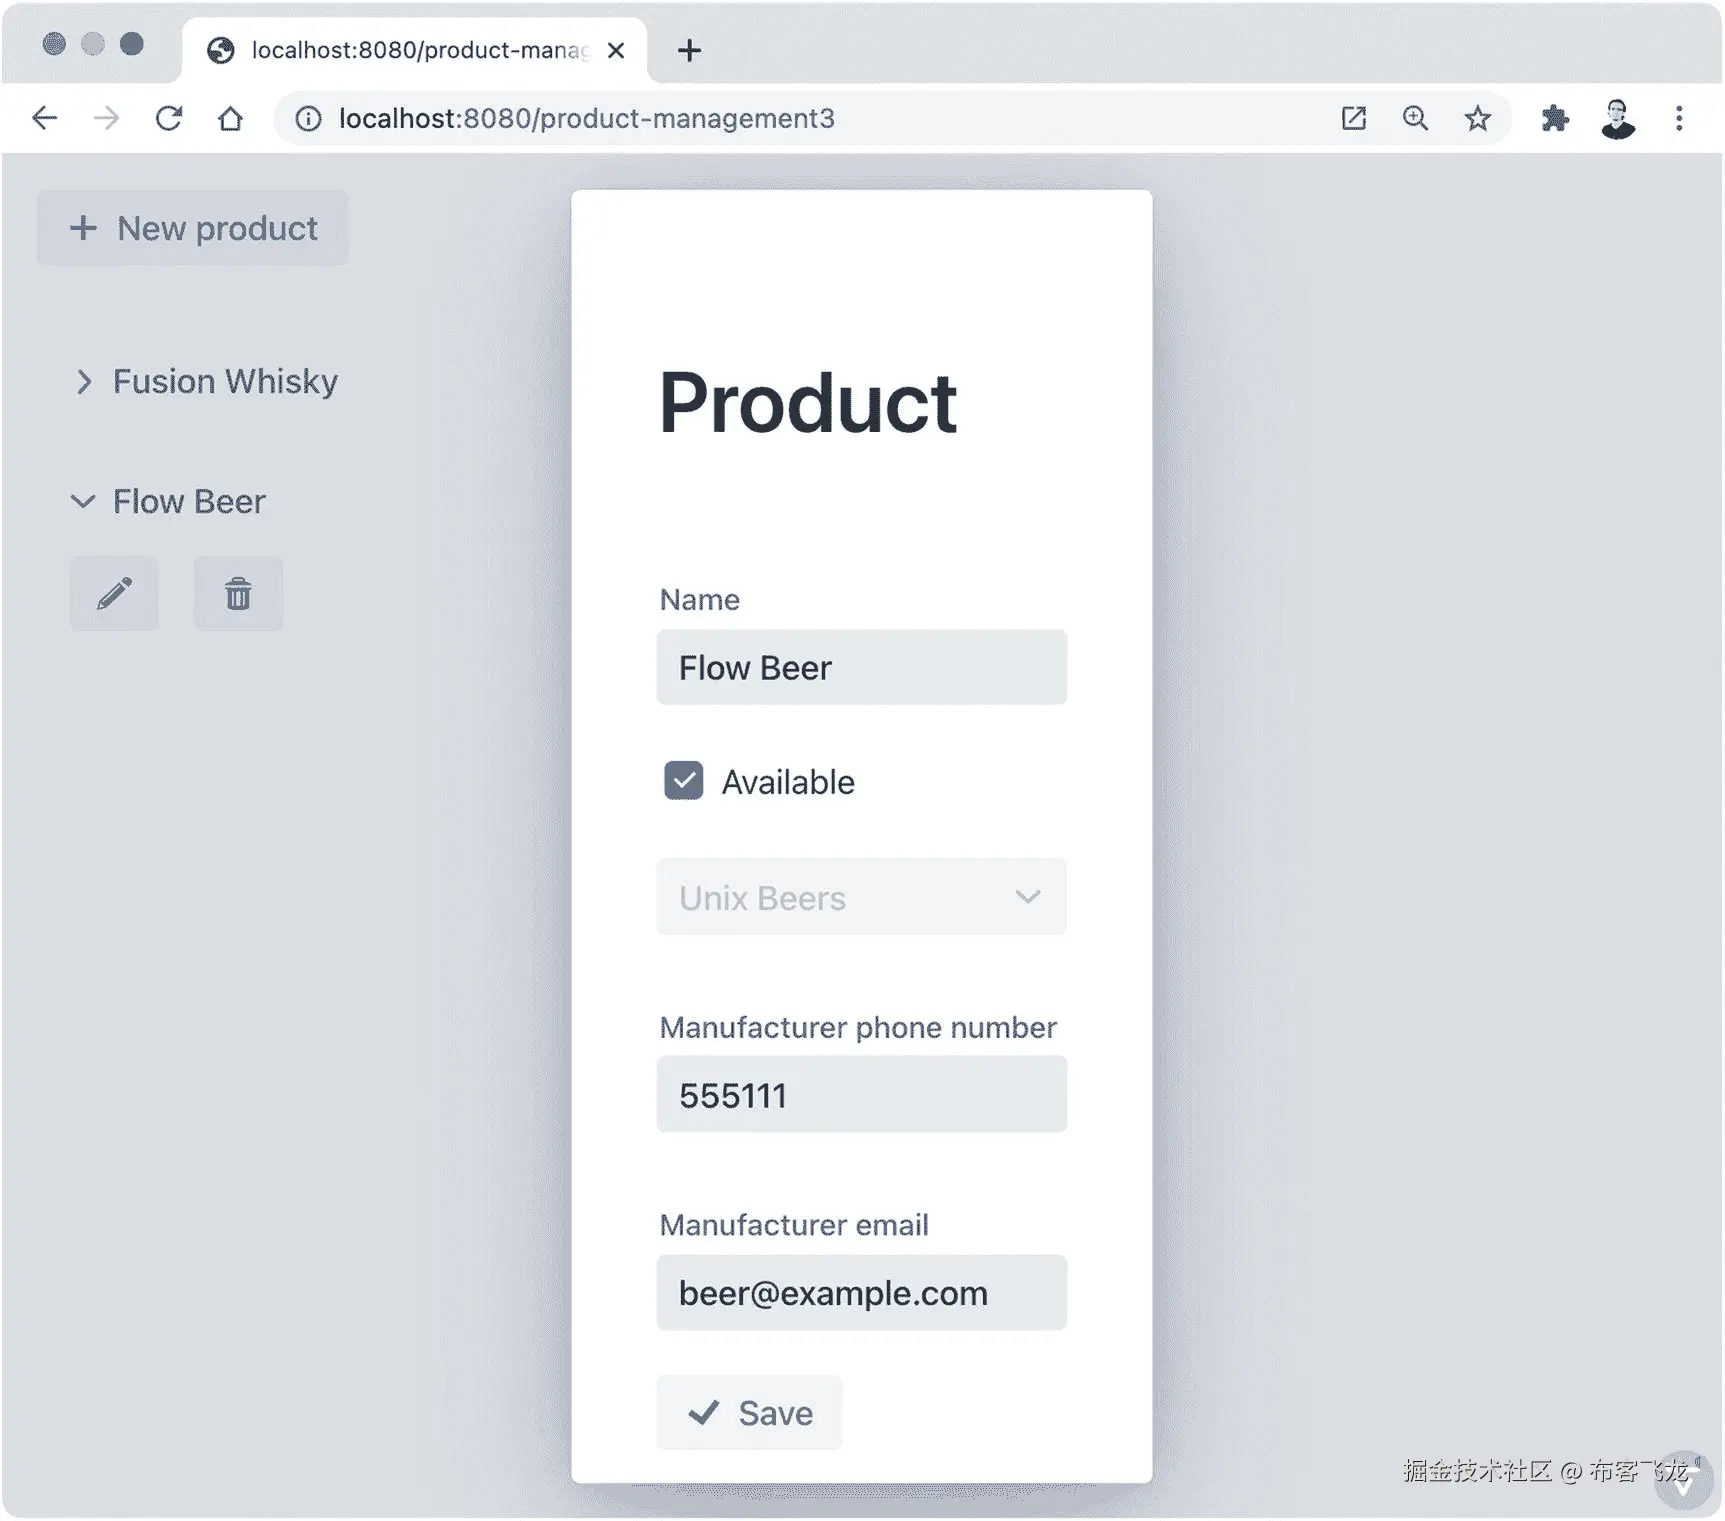The height and width of the screenshot is (1521, 1725).
Task: Expand the Fusion Whisky item
Action: coord(84,382)
